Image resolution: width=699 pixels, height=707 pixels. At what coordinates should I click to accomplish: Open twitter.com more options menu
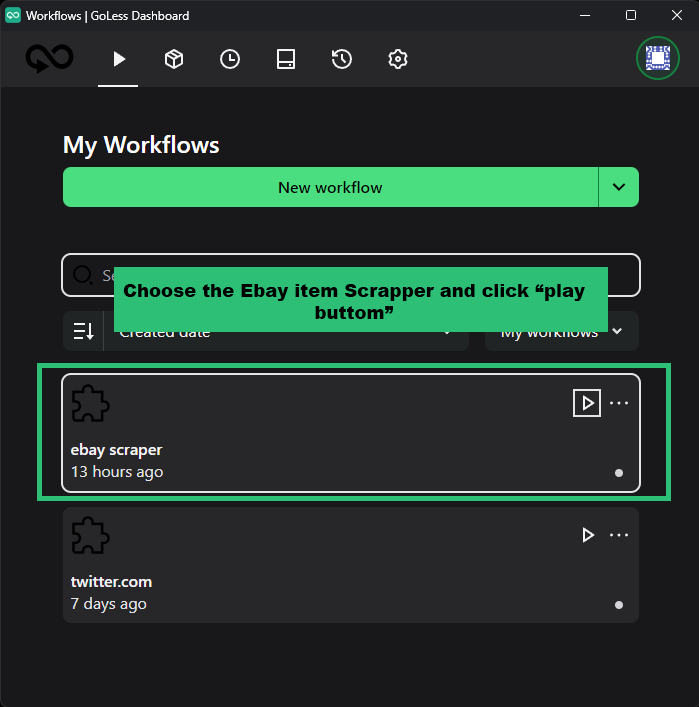(619, 535)
